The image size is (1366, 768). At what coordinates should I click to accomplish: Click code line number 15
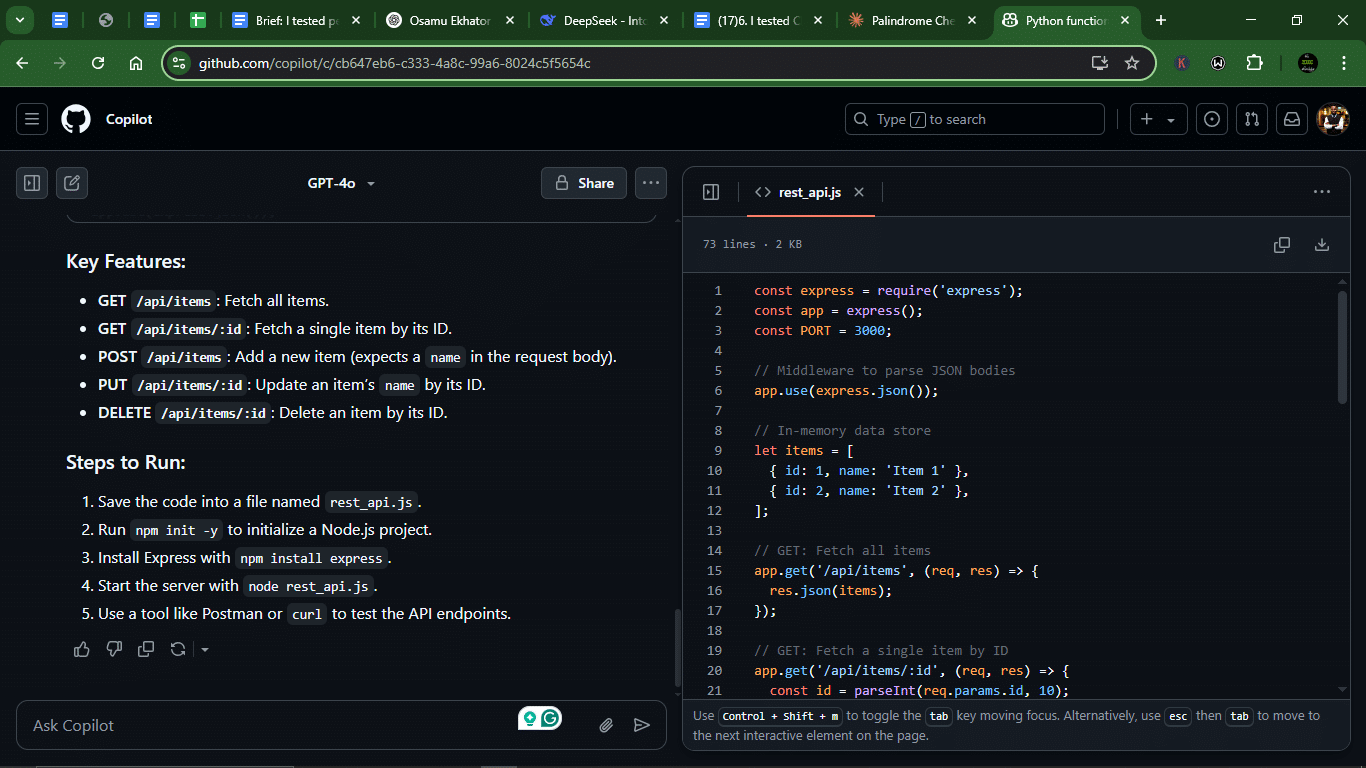pyautogui.click(x=714, y=571)
